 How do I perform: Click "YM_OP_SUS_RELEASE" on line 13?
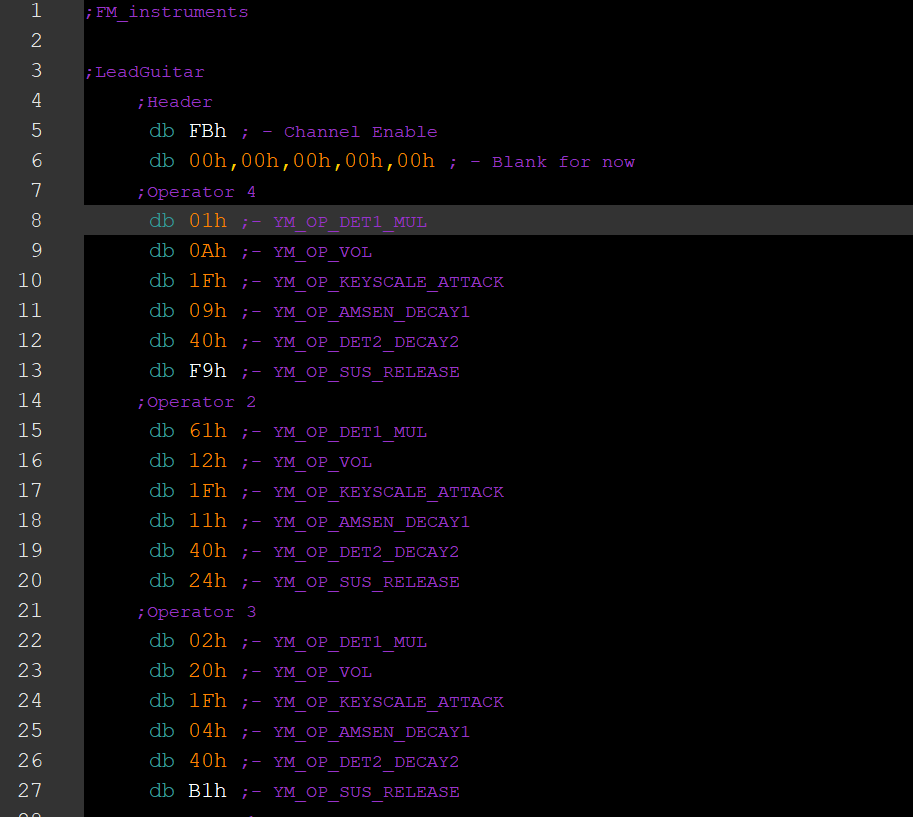[366, 372]
